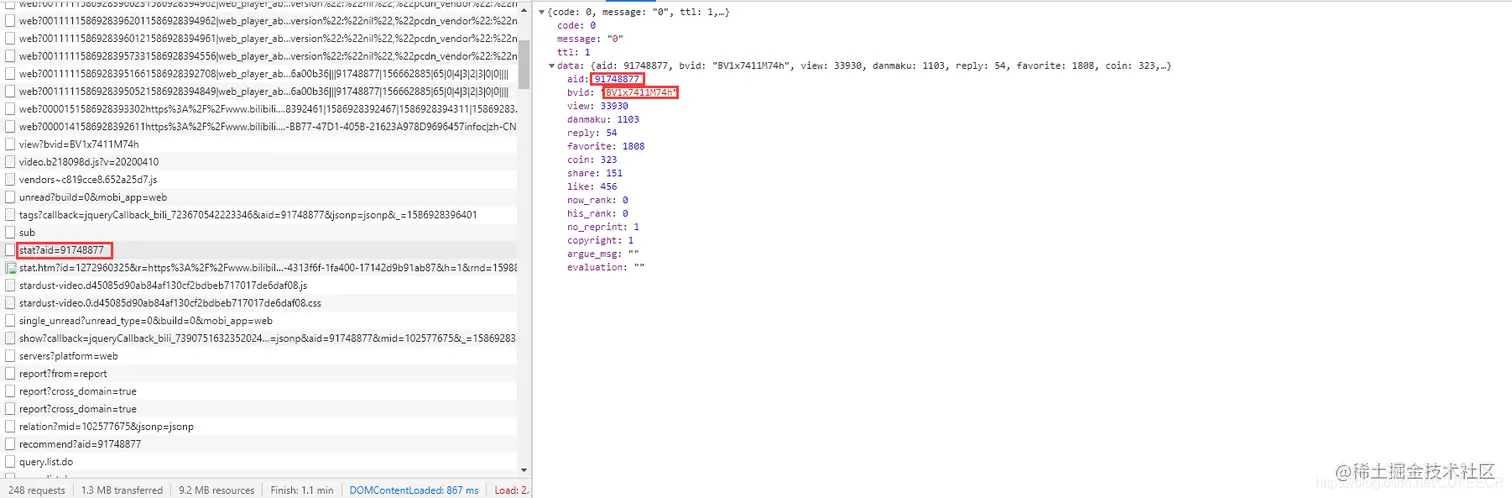Click the favorite: 1808 property

coord(606,146)
